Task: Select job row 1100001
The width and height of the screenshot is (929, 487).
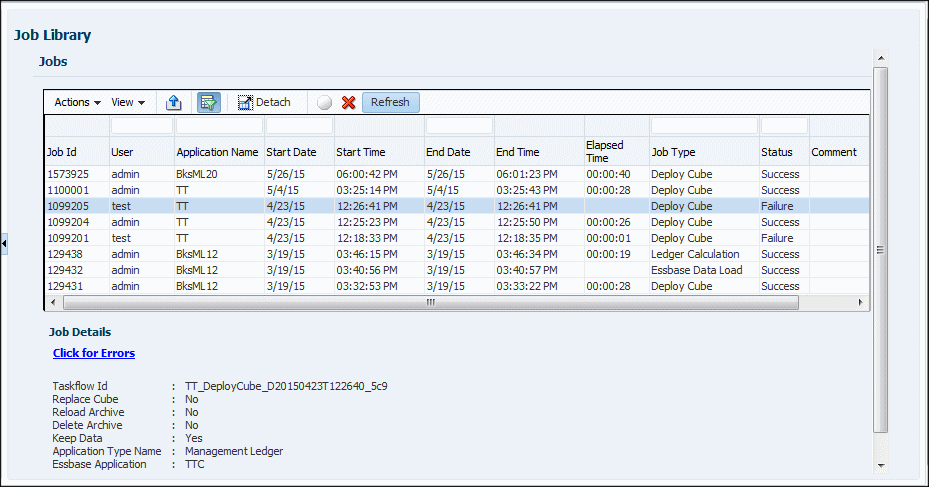Action: [457, 190]
